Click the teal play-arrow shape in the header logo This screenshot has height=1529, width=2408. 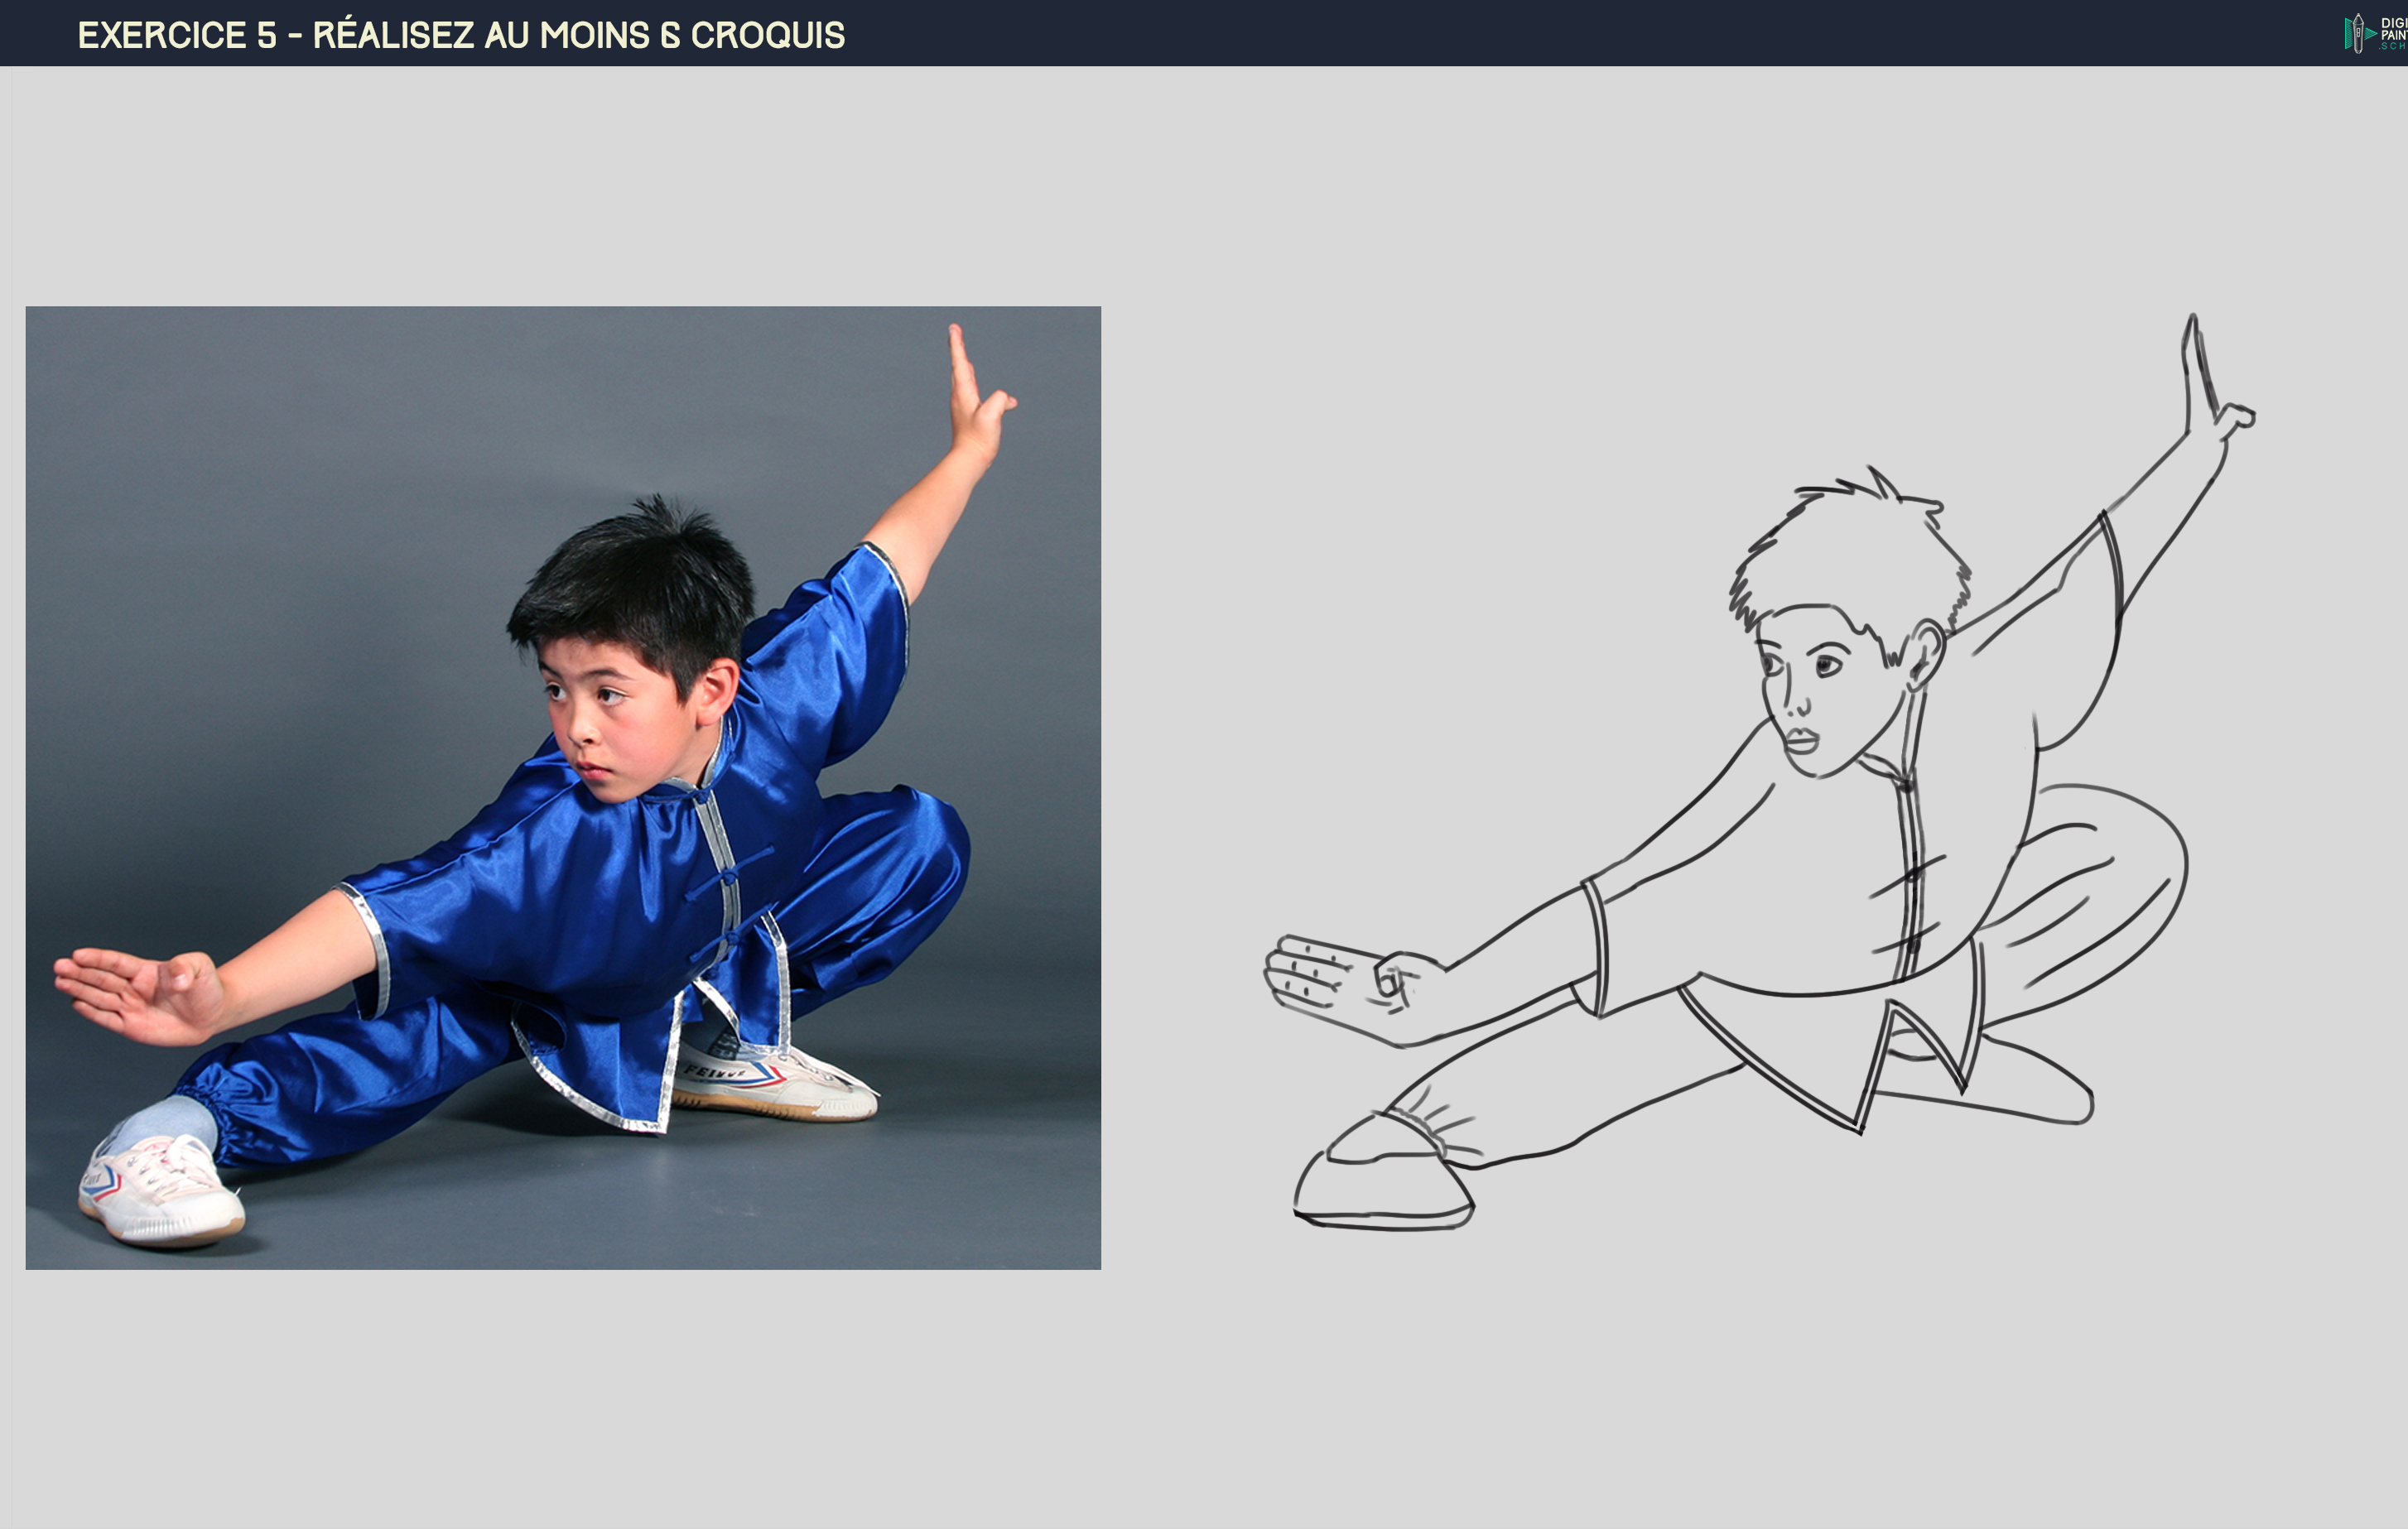tap(2371, 34)
